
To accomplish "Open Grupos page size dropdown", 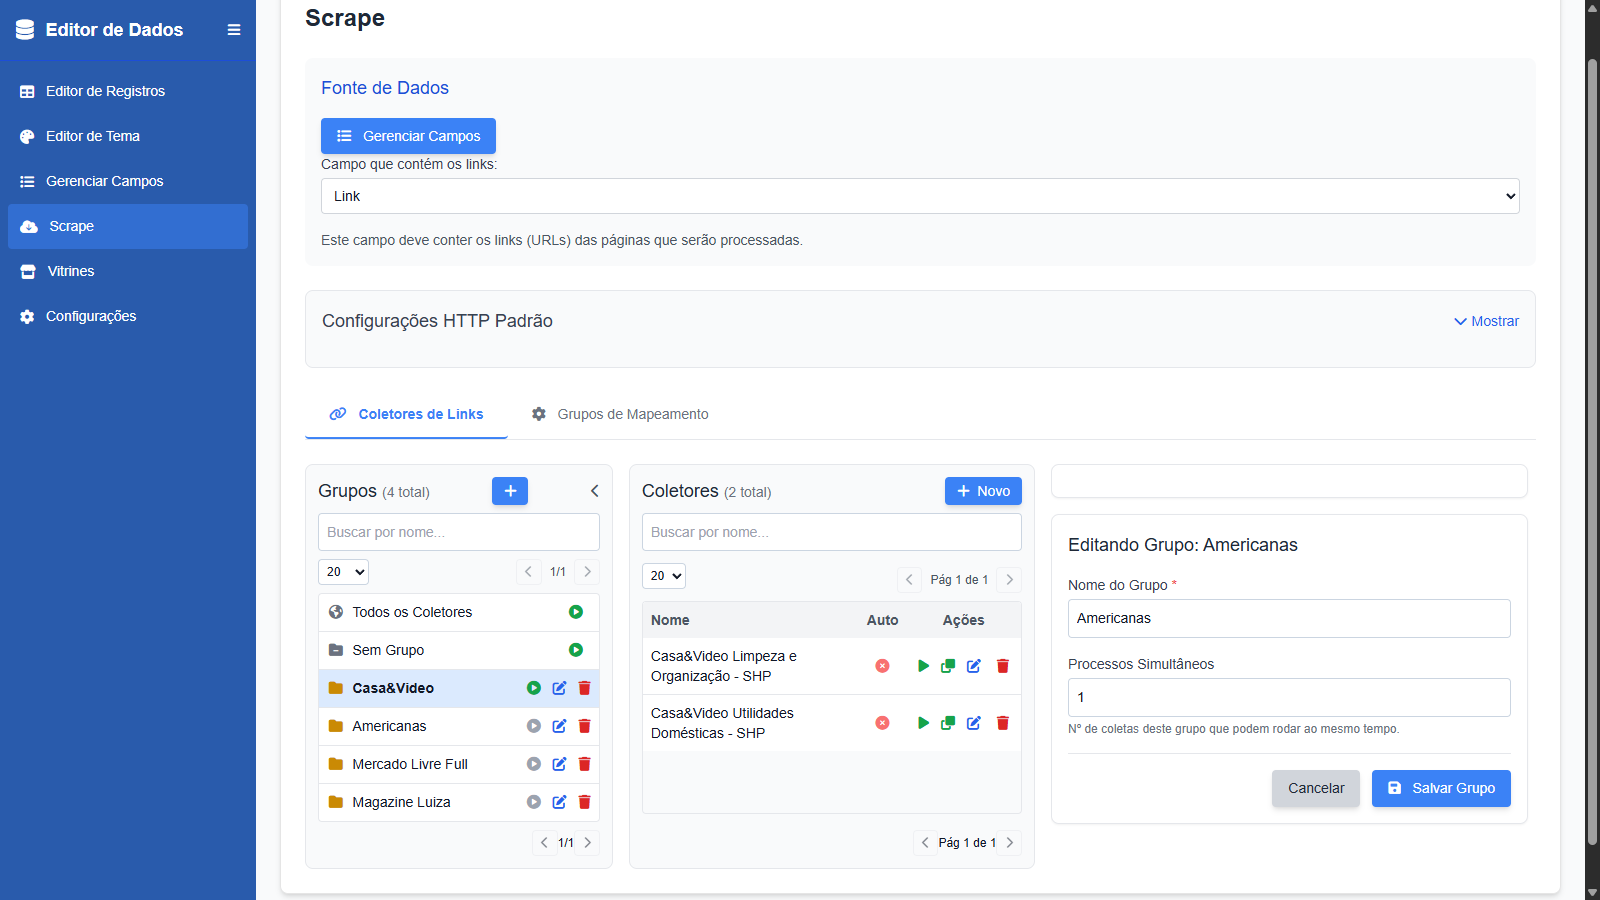I will 343,572.
